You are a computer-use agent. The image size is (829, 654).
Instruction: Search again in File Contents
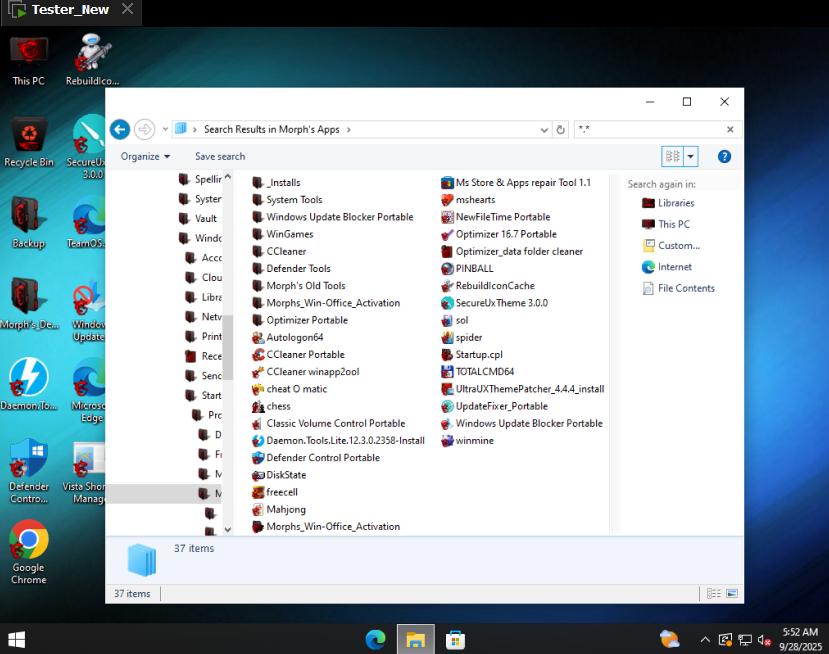685,288
